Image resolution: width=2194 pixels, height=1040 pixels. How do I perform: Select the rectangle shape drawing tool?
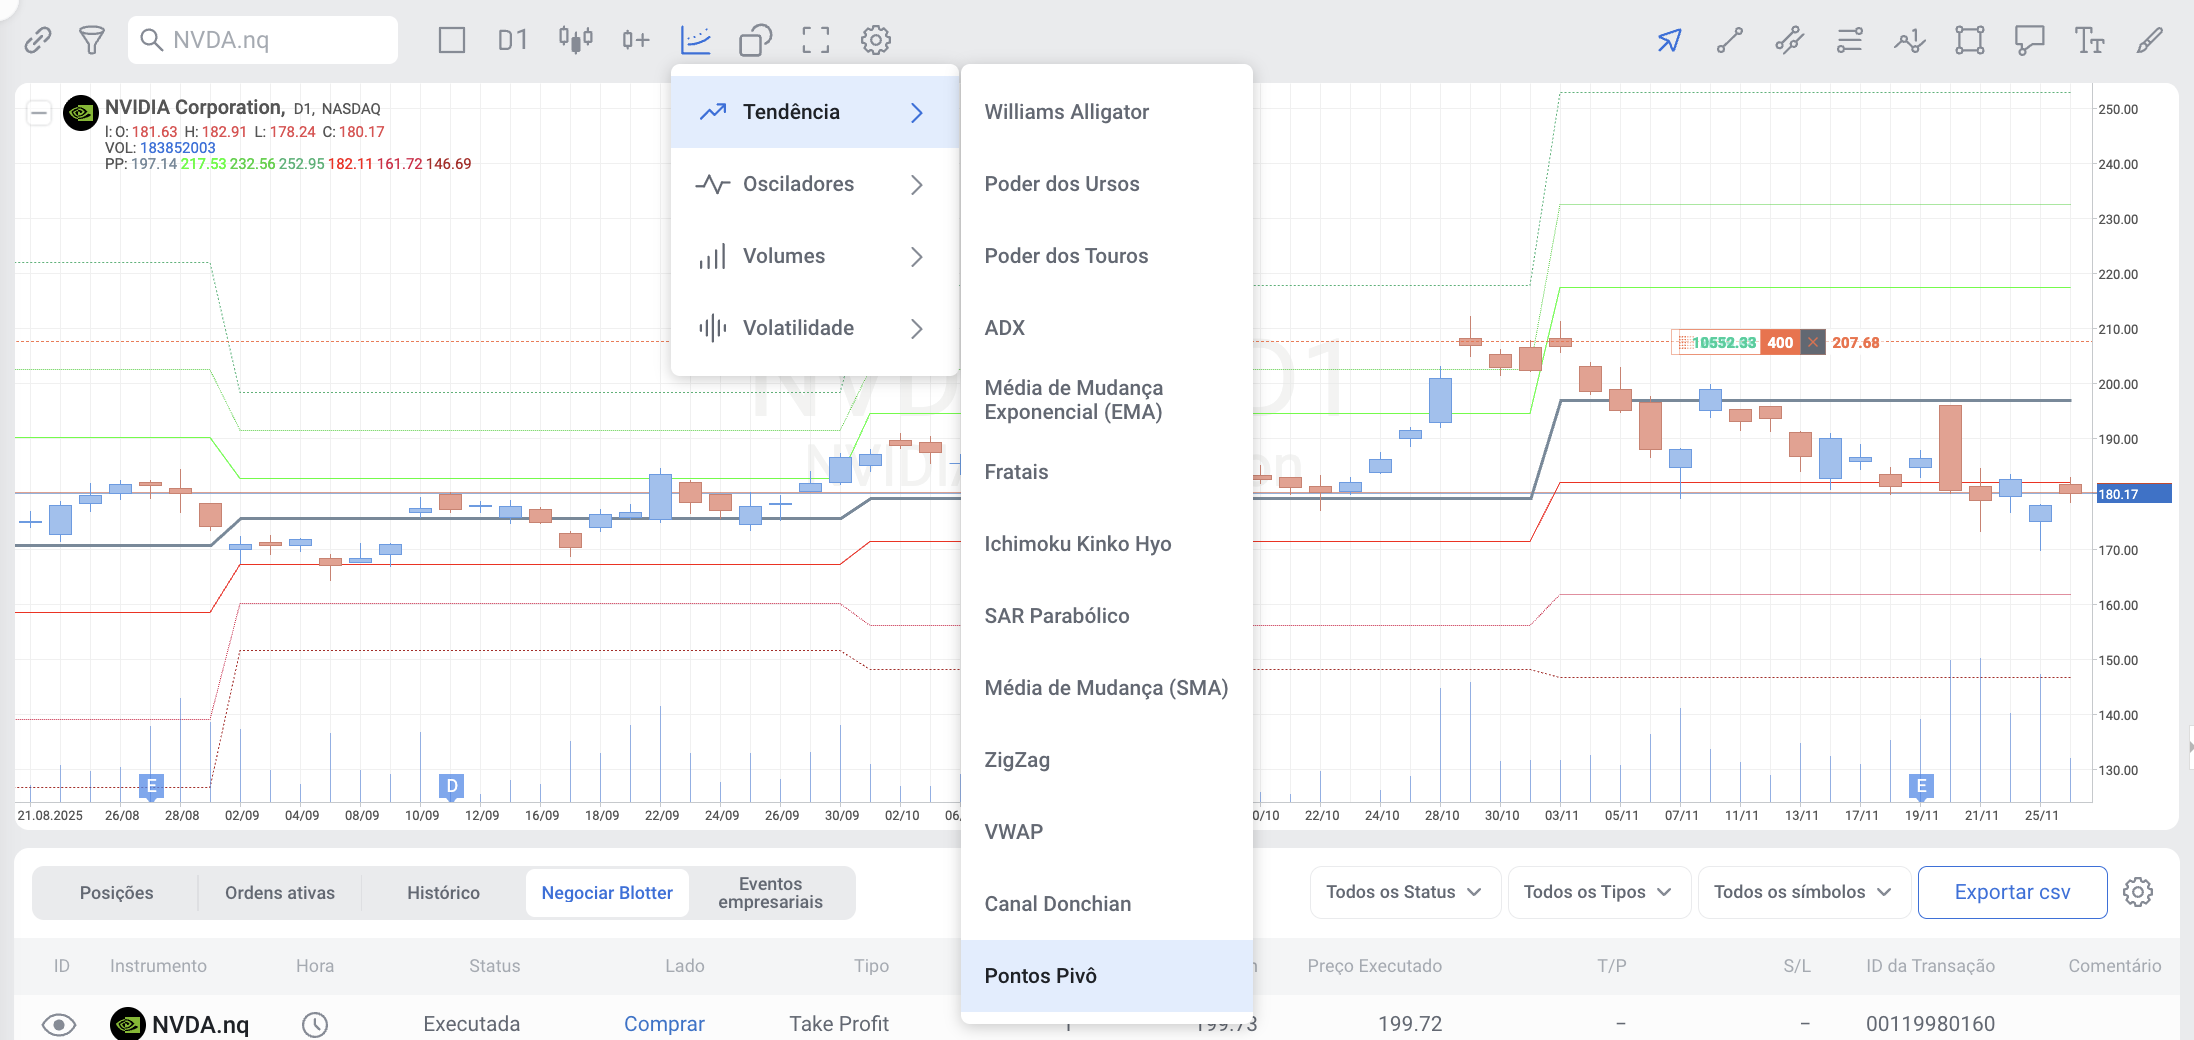coord(1970,40)
